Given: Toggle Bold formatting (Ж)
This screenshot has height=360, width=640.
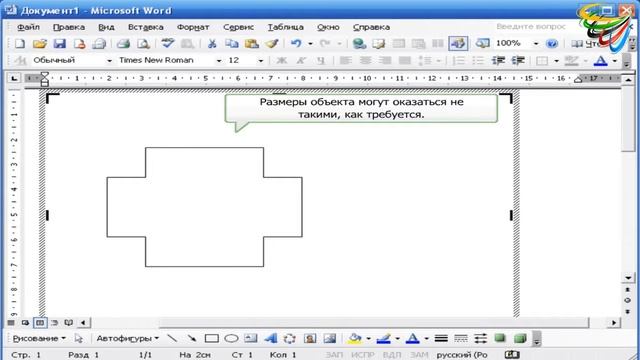Looking at the screenshot, I should (281, 60).
